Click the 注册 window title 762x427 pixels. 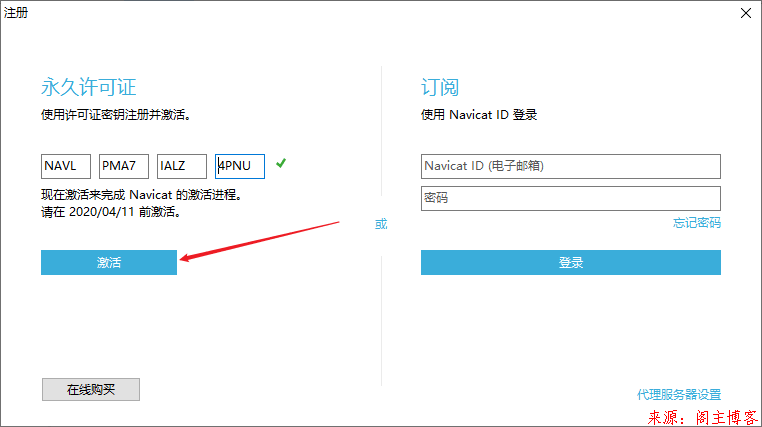pos(16,13)
